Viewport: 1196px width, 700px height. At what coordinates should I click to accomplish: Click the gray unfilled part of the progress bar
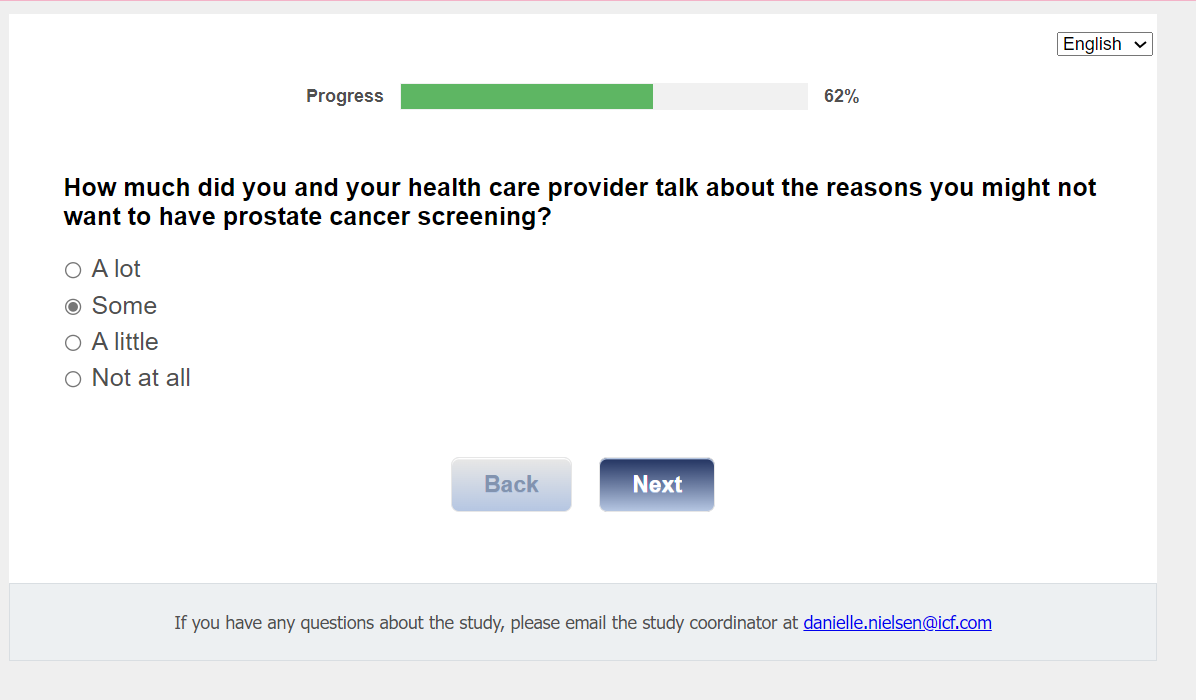tap(730, 96)
